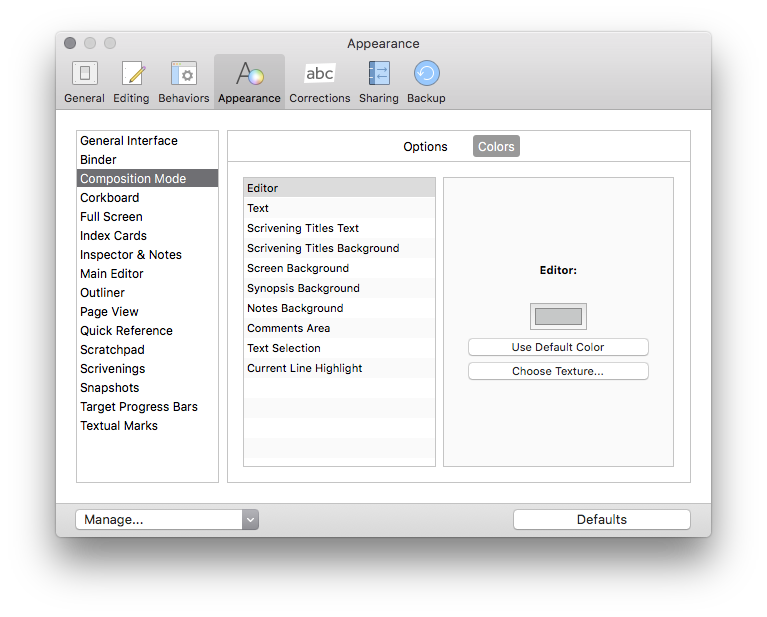Open the Manage... dropdown menu
This screenshot has width=767, height=617.
[x=167, y=520]
